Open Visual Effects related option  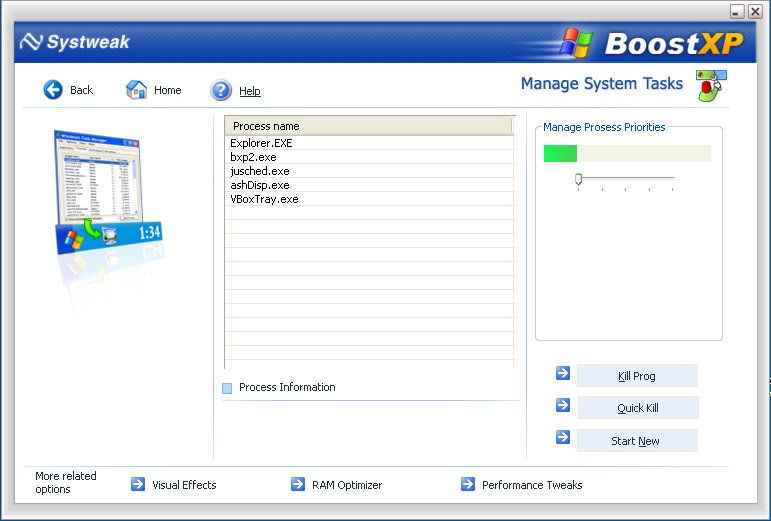pos(184,485)
